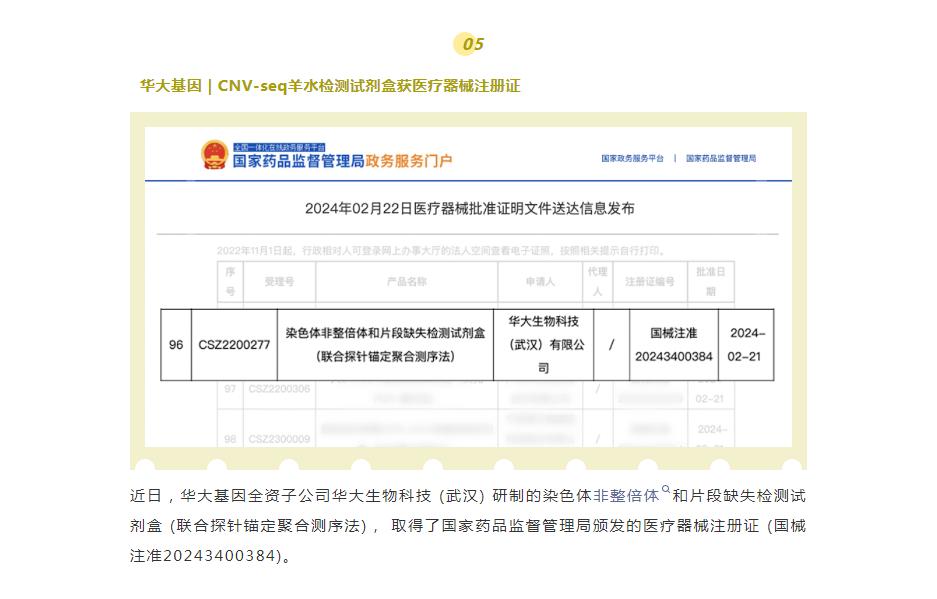The width and height of the screenshot is (937, 599).
Task: Click the 序号 column header
Action: [230, 282]
